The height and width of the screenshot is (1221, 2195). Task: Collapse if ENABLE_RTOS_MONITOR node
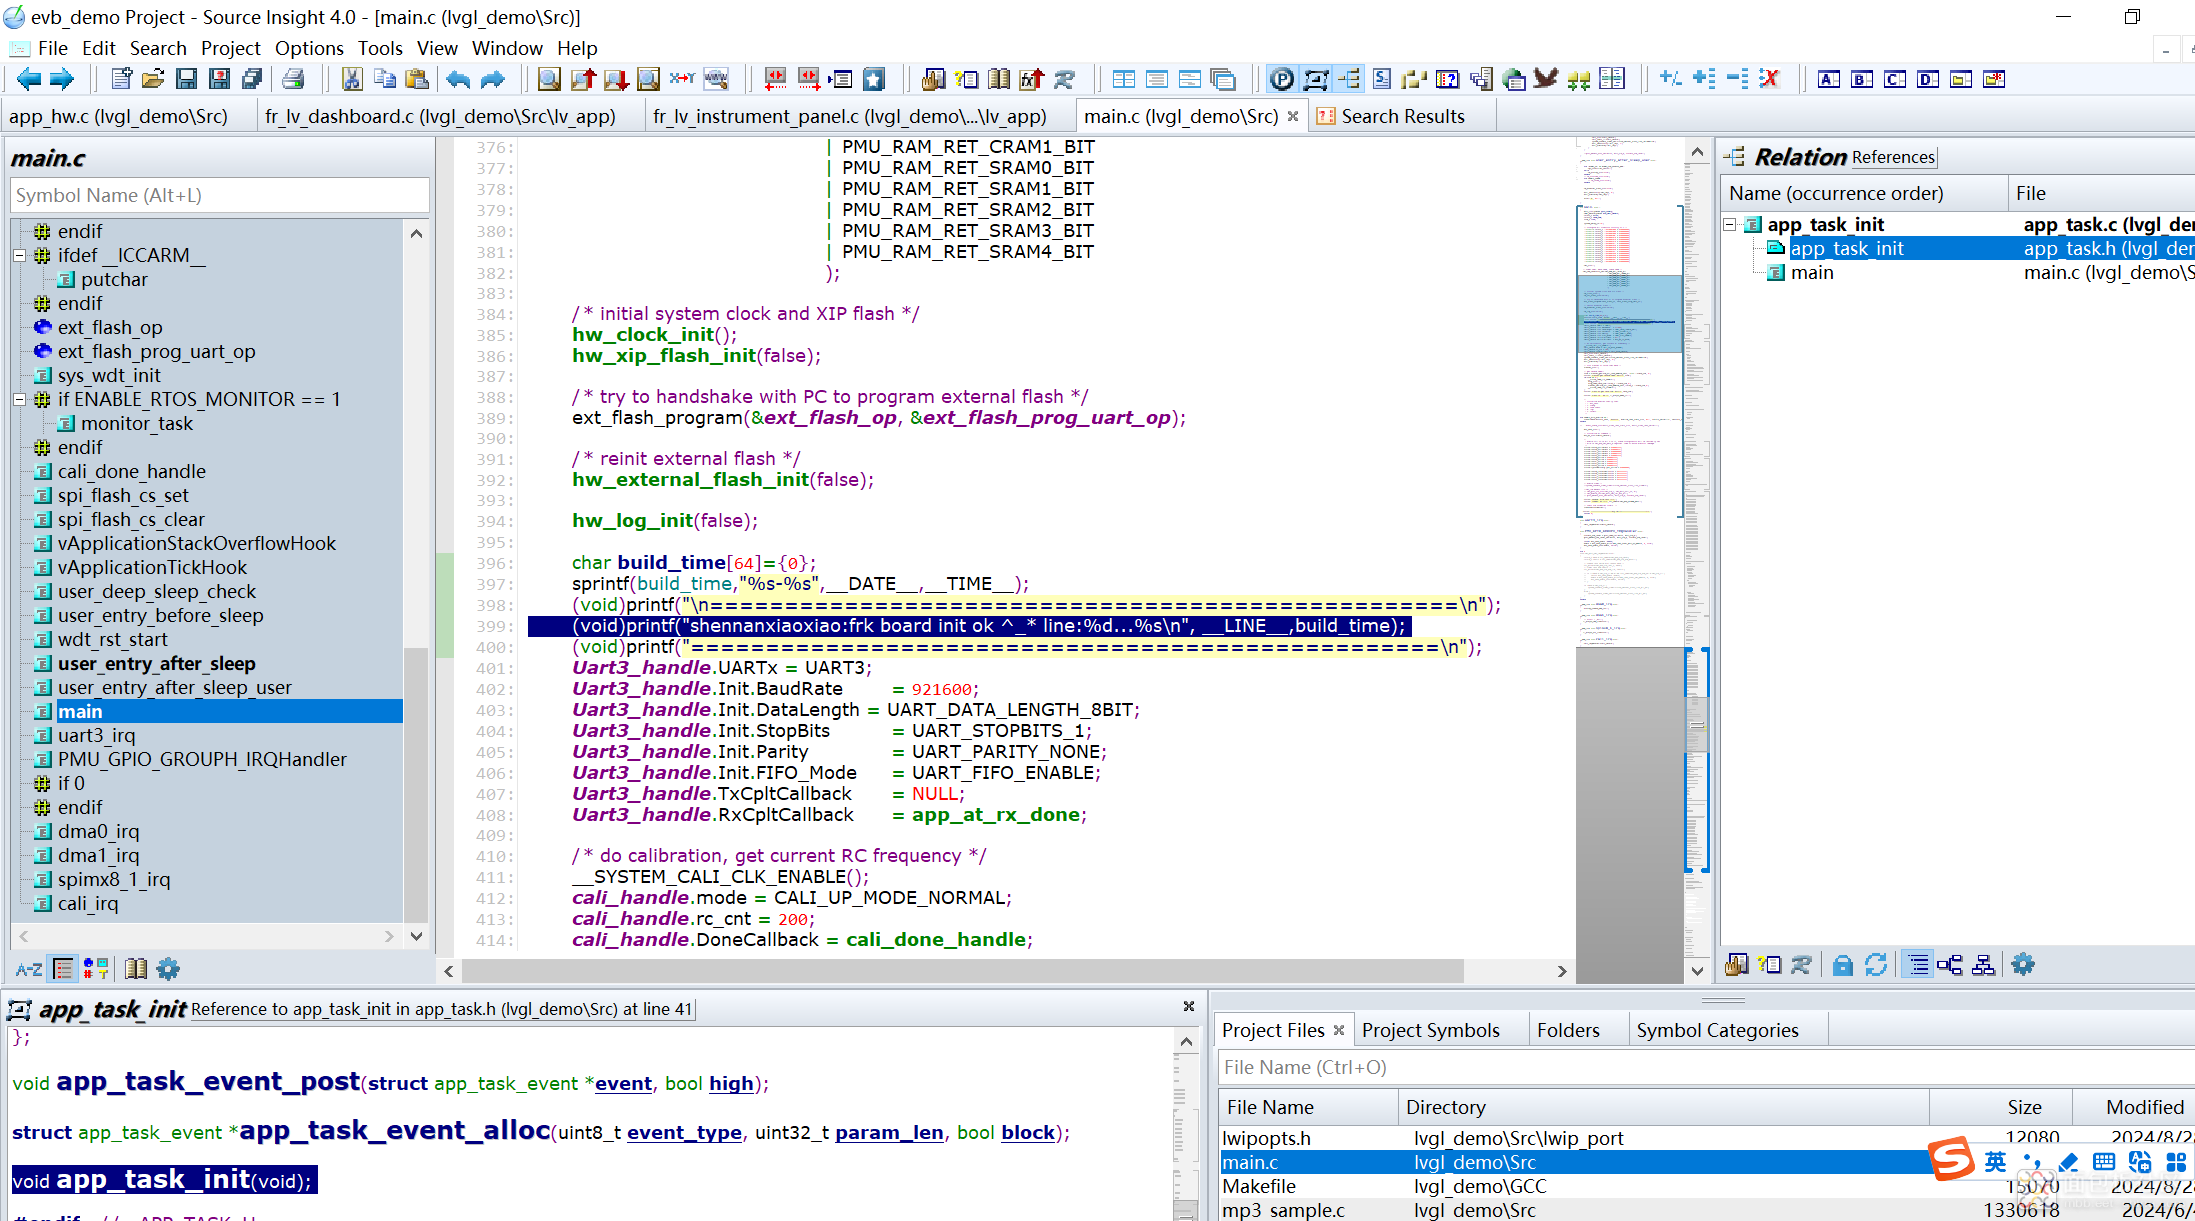click(x=19, y=399)
